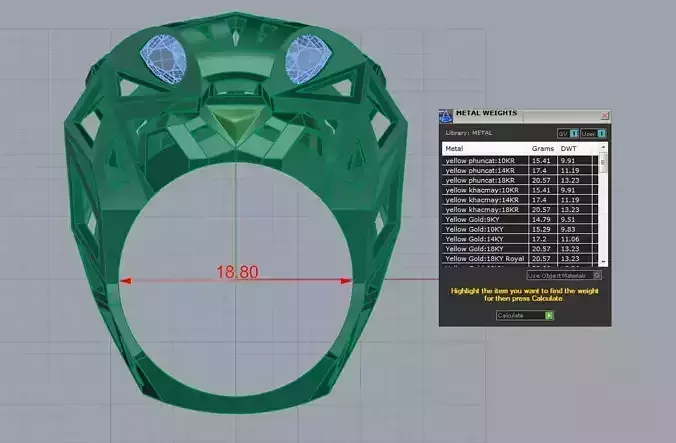Image resolution: width=676 pixels, height=443 pixels.
Task: Click the 9.83 DWT cell
Action: 575,229
